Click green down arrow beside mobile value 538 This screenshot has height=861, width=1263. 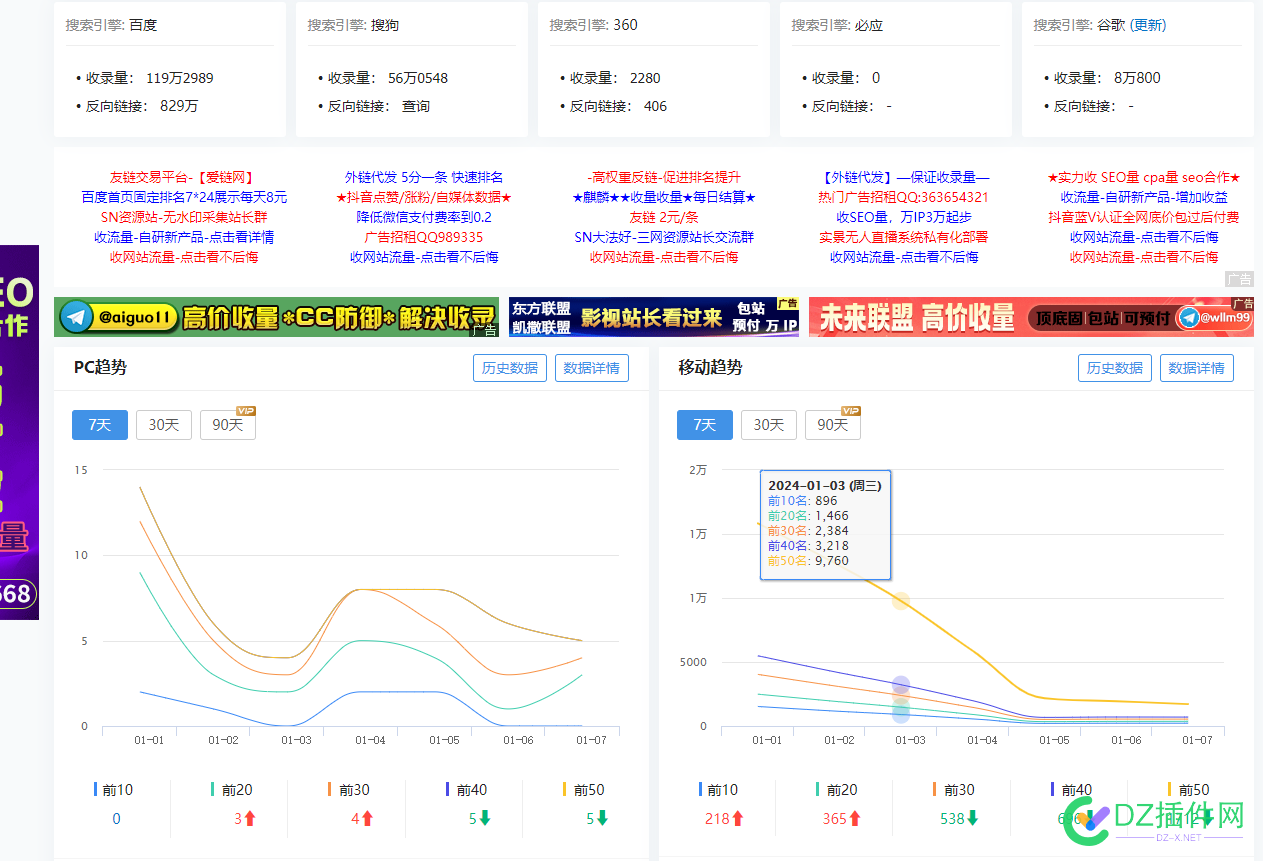972,818
